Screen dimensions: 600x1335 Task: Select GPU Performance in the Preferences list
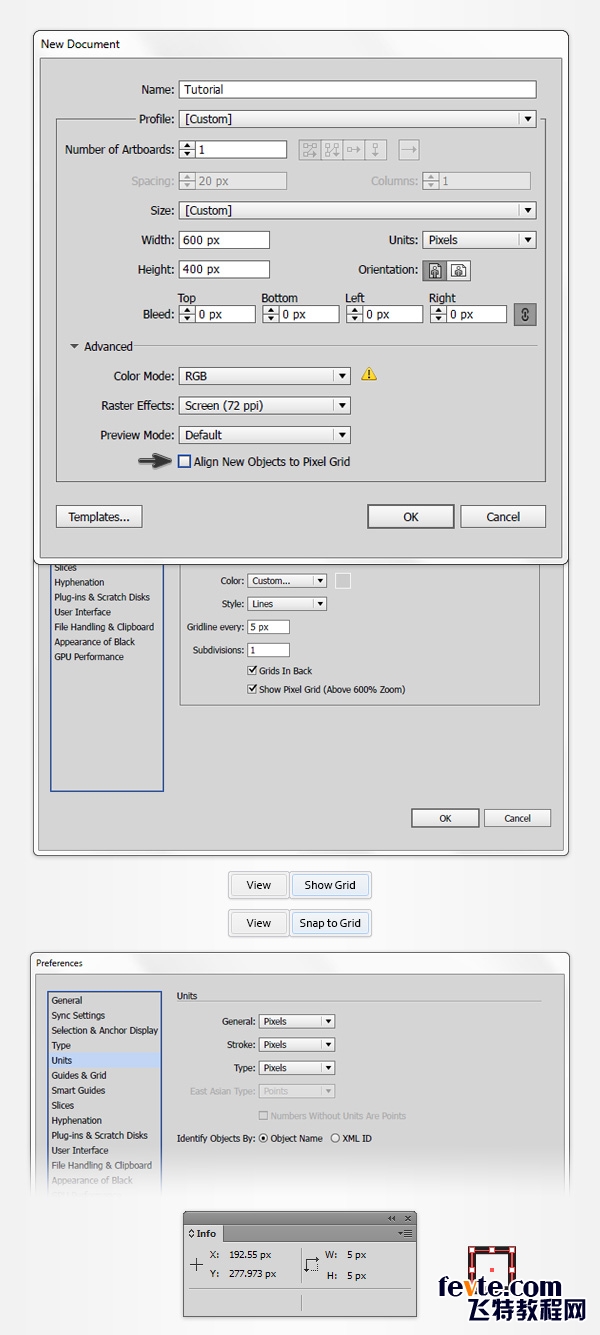coord(89,657)
